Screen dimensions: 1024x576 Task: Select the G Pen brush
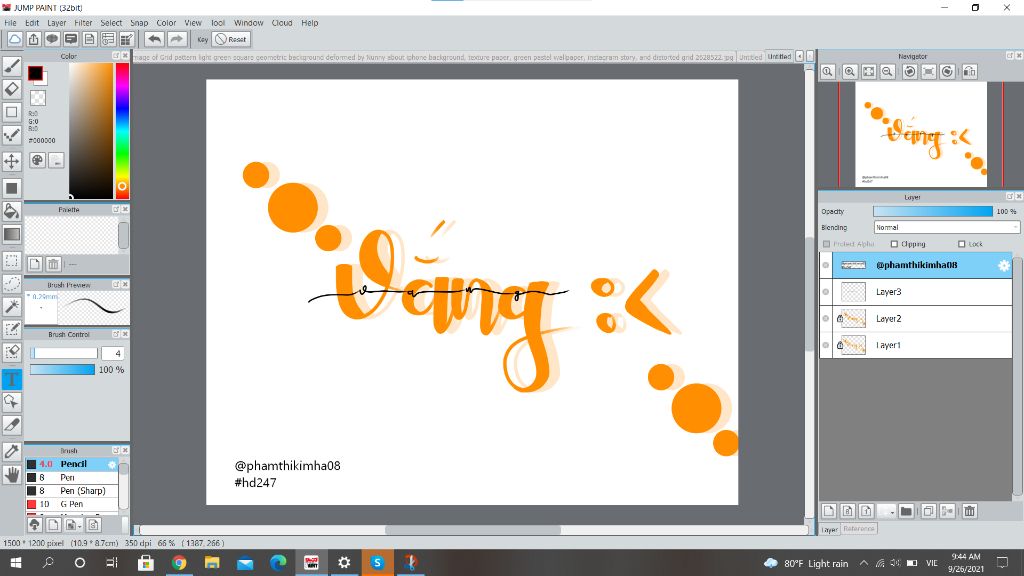click(72, 504)
